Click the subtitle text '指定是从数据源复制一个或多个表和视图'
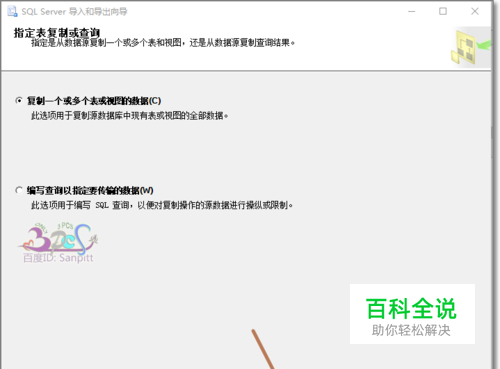The image size is (500, 369). pyautogui.click(x=107, y=43)
